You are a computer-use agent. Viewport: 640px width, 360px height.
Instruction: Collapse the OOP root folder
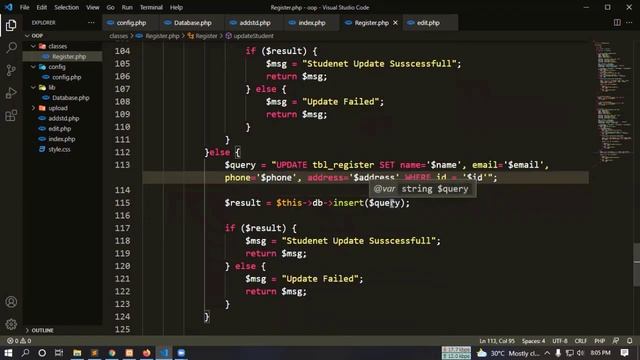click(x=27, y=36)
